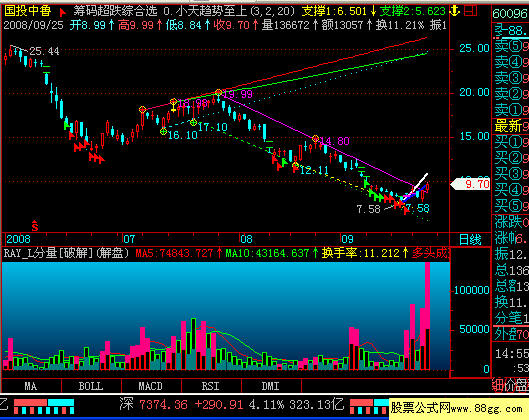Click the 换11.21% turnover value
This screenshot has height=420, width=529.
tap(400, 25)
